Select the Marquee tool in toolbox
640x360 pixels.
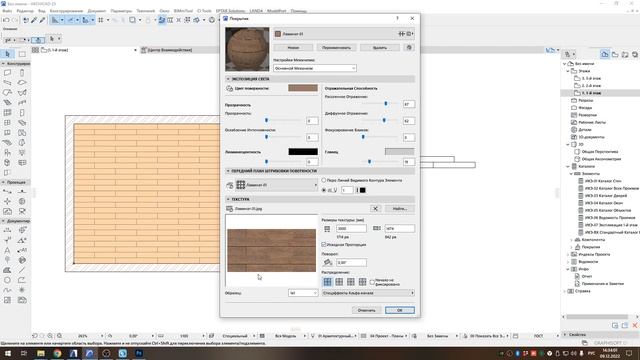click(22, 54)
